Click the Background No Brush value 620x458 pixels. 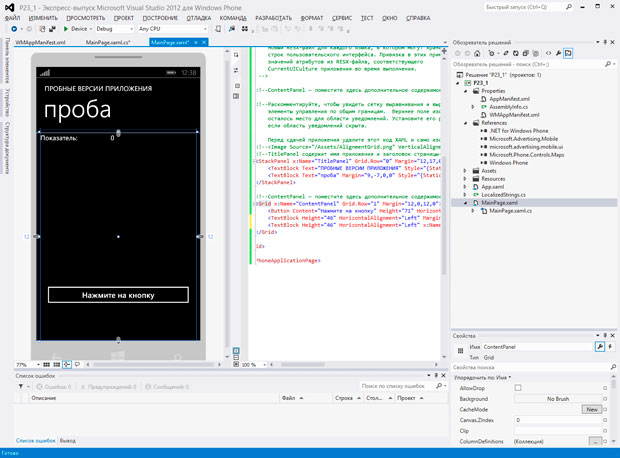pyautogui.click(x=558, y=399)
